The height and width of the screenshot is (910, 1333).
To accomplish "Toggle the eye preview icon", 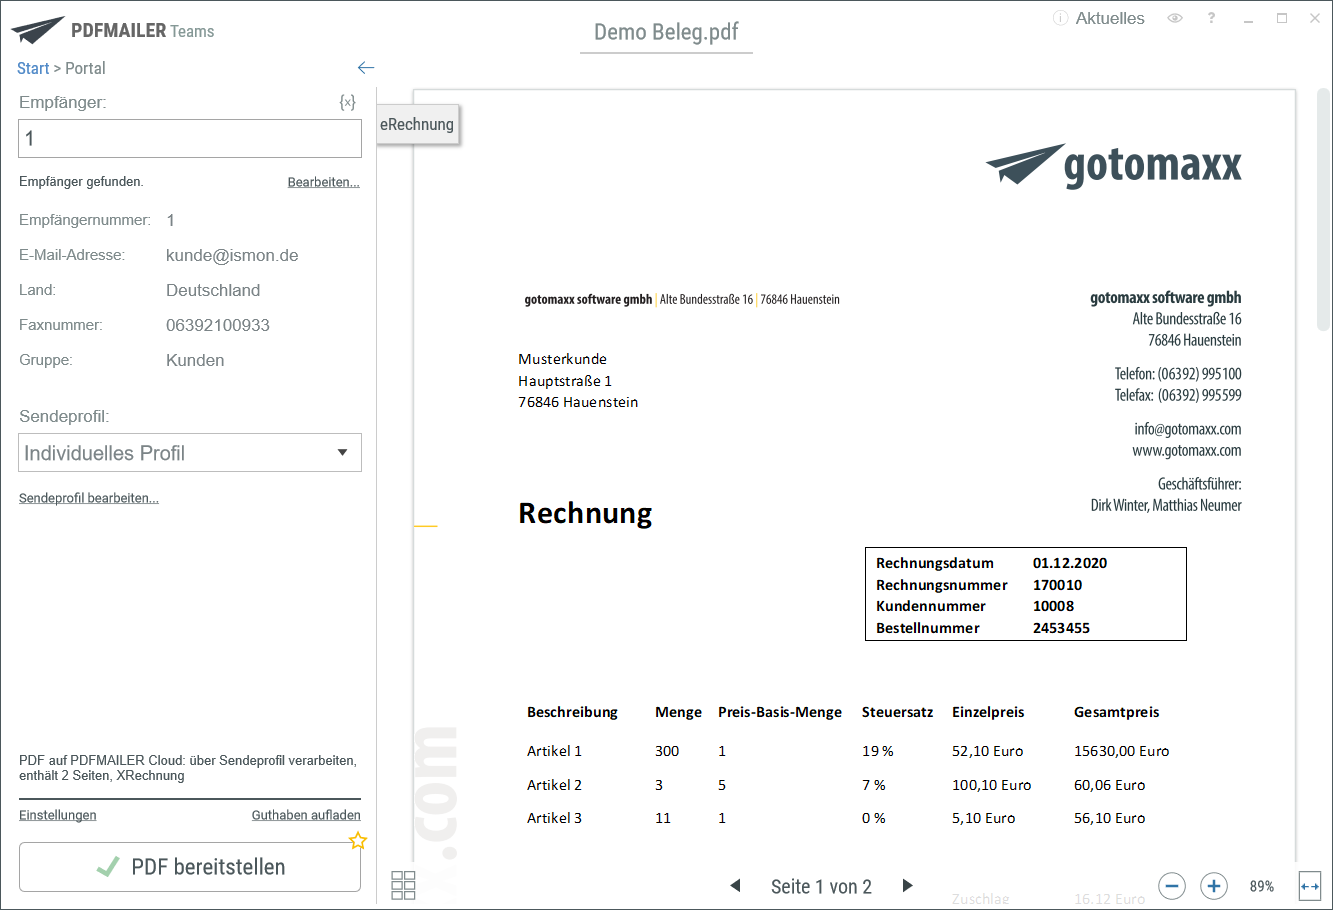I will [x=1175, y=18].
